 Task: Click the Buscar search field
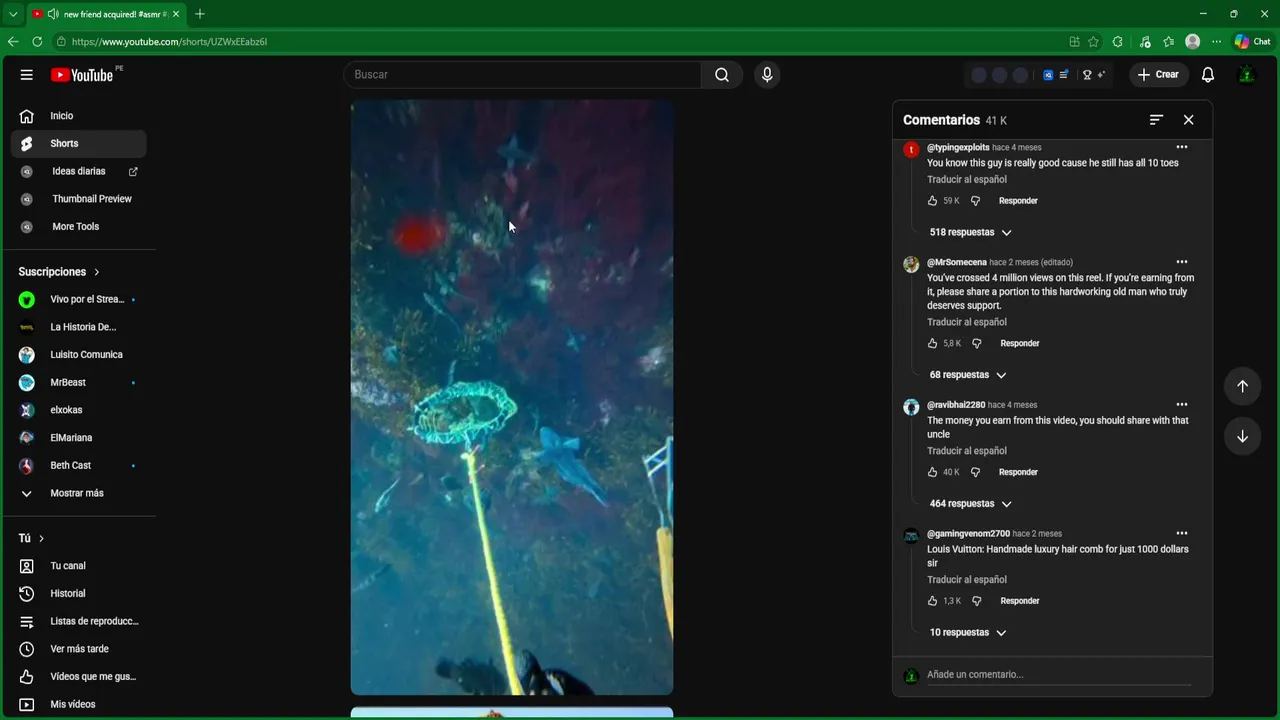pyautogui.click(x=522, y=75)
